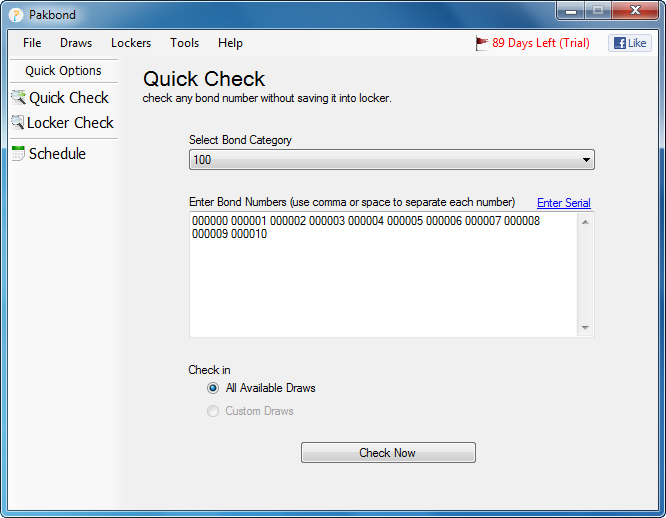Click the Quick Options header
Screen dimensions: 666x518
(63, 70)
